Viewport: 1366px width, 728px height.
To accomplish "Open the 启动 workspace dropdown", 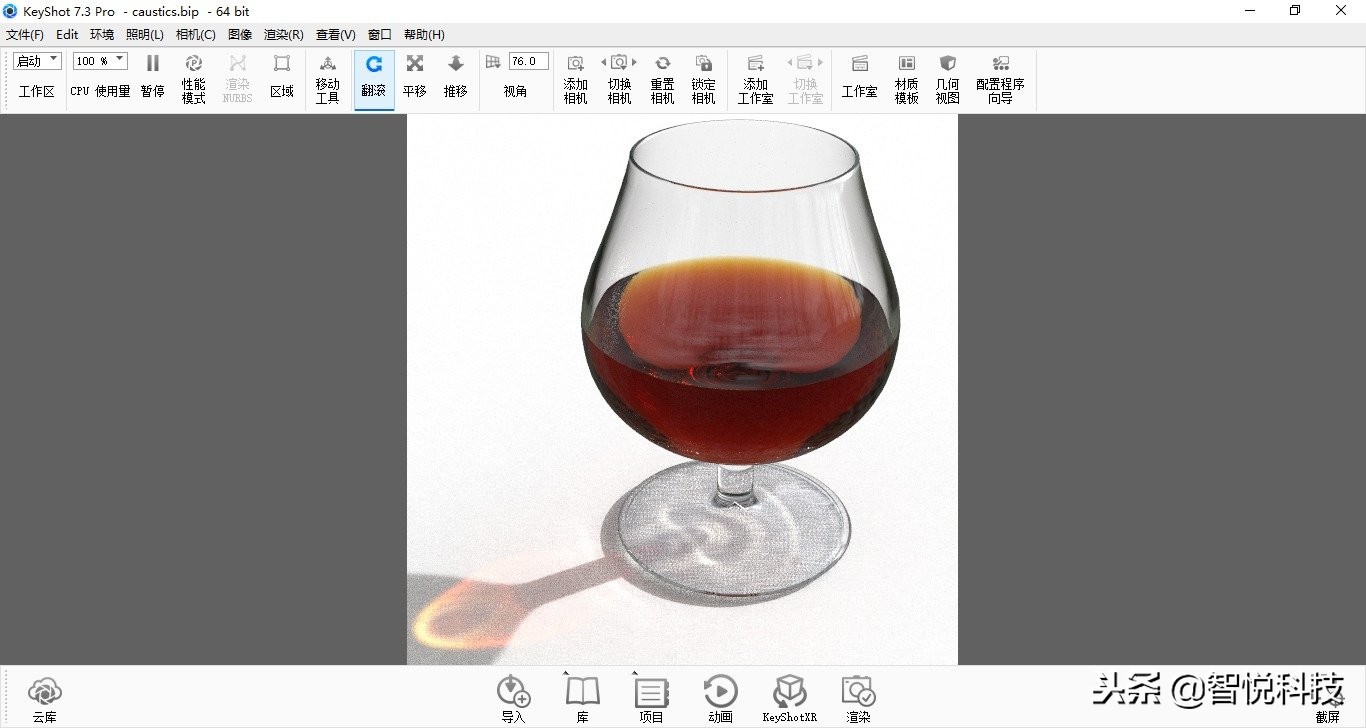I will pyautogui.click(x=36, y=60).
